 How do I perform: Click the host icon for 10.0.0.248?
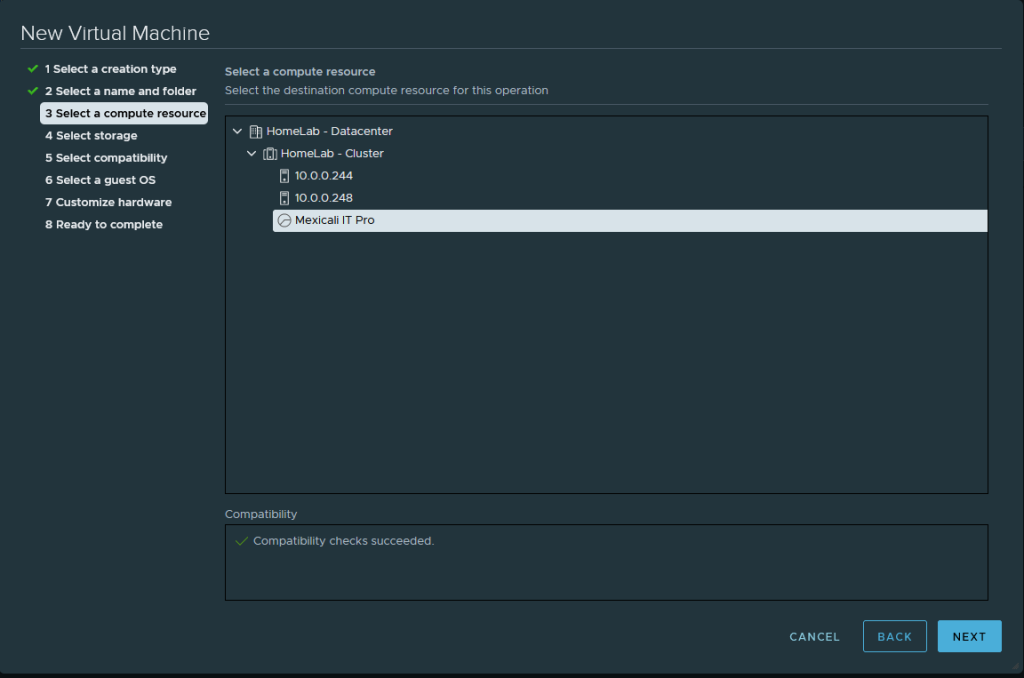(284, 198)
